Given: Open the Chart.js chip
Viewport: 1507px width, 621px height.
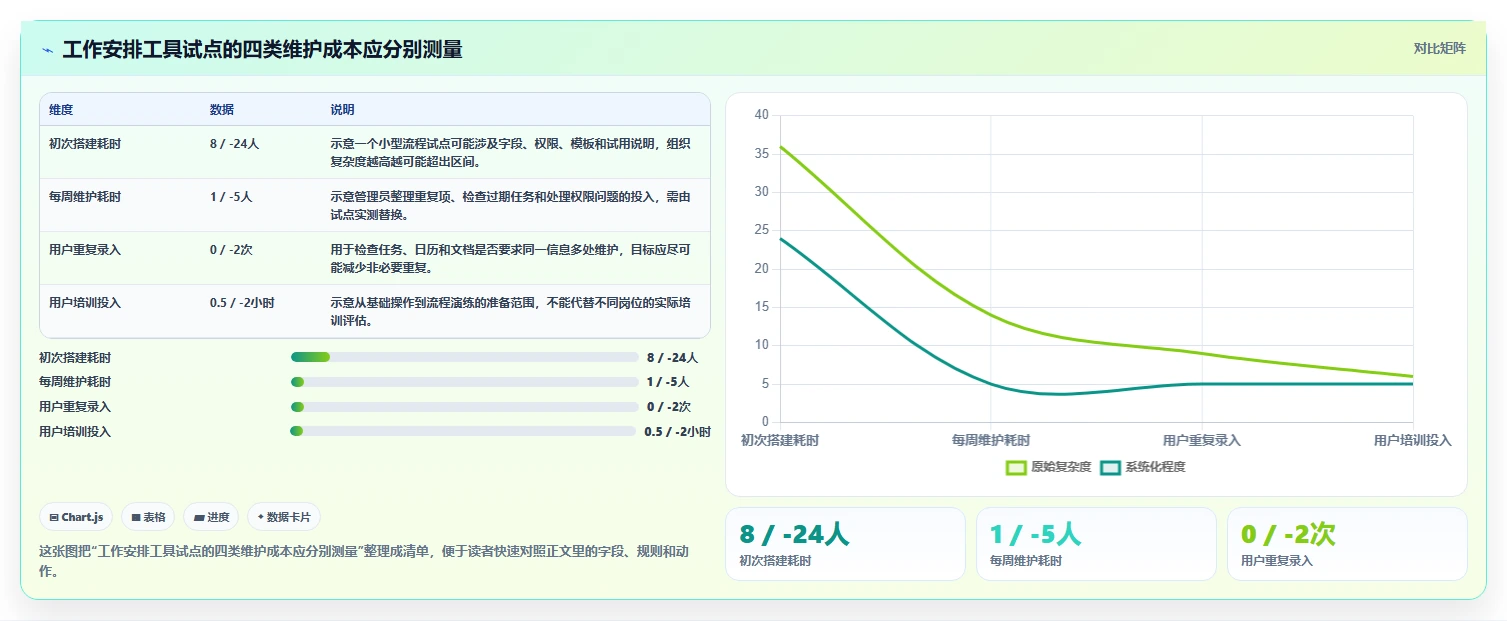Looking at the screenshot, I should pos(77,517).
